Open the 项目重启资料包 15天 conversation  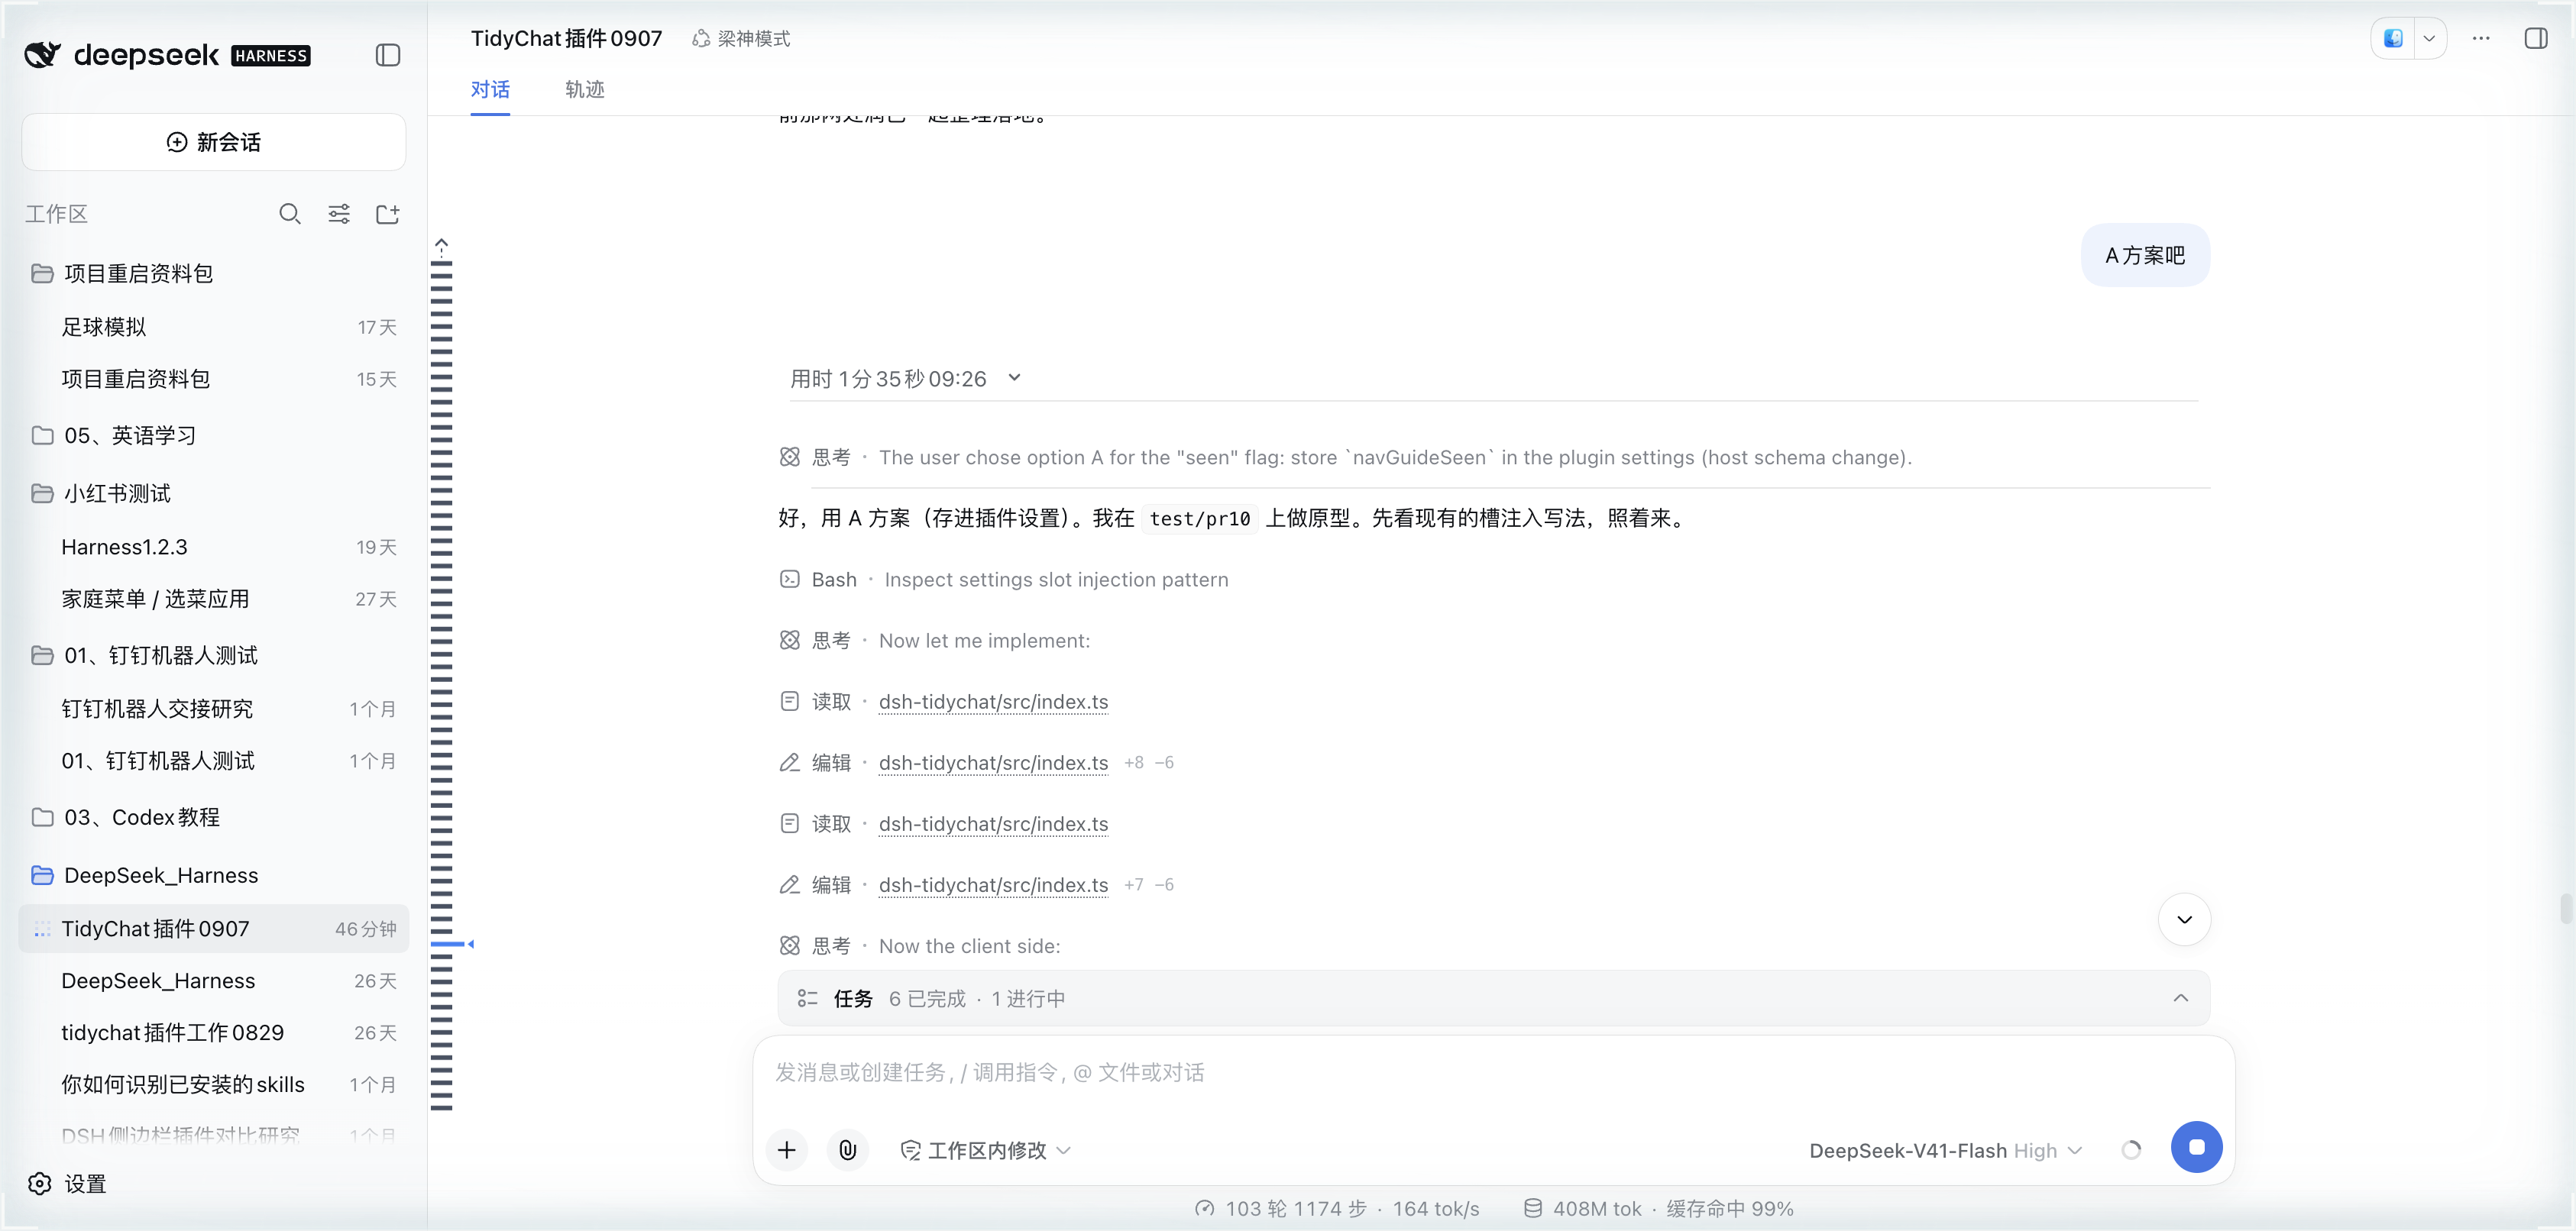(214, 379)
